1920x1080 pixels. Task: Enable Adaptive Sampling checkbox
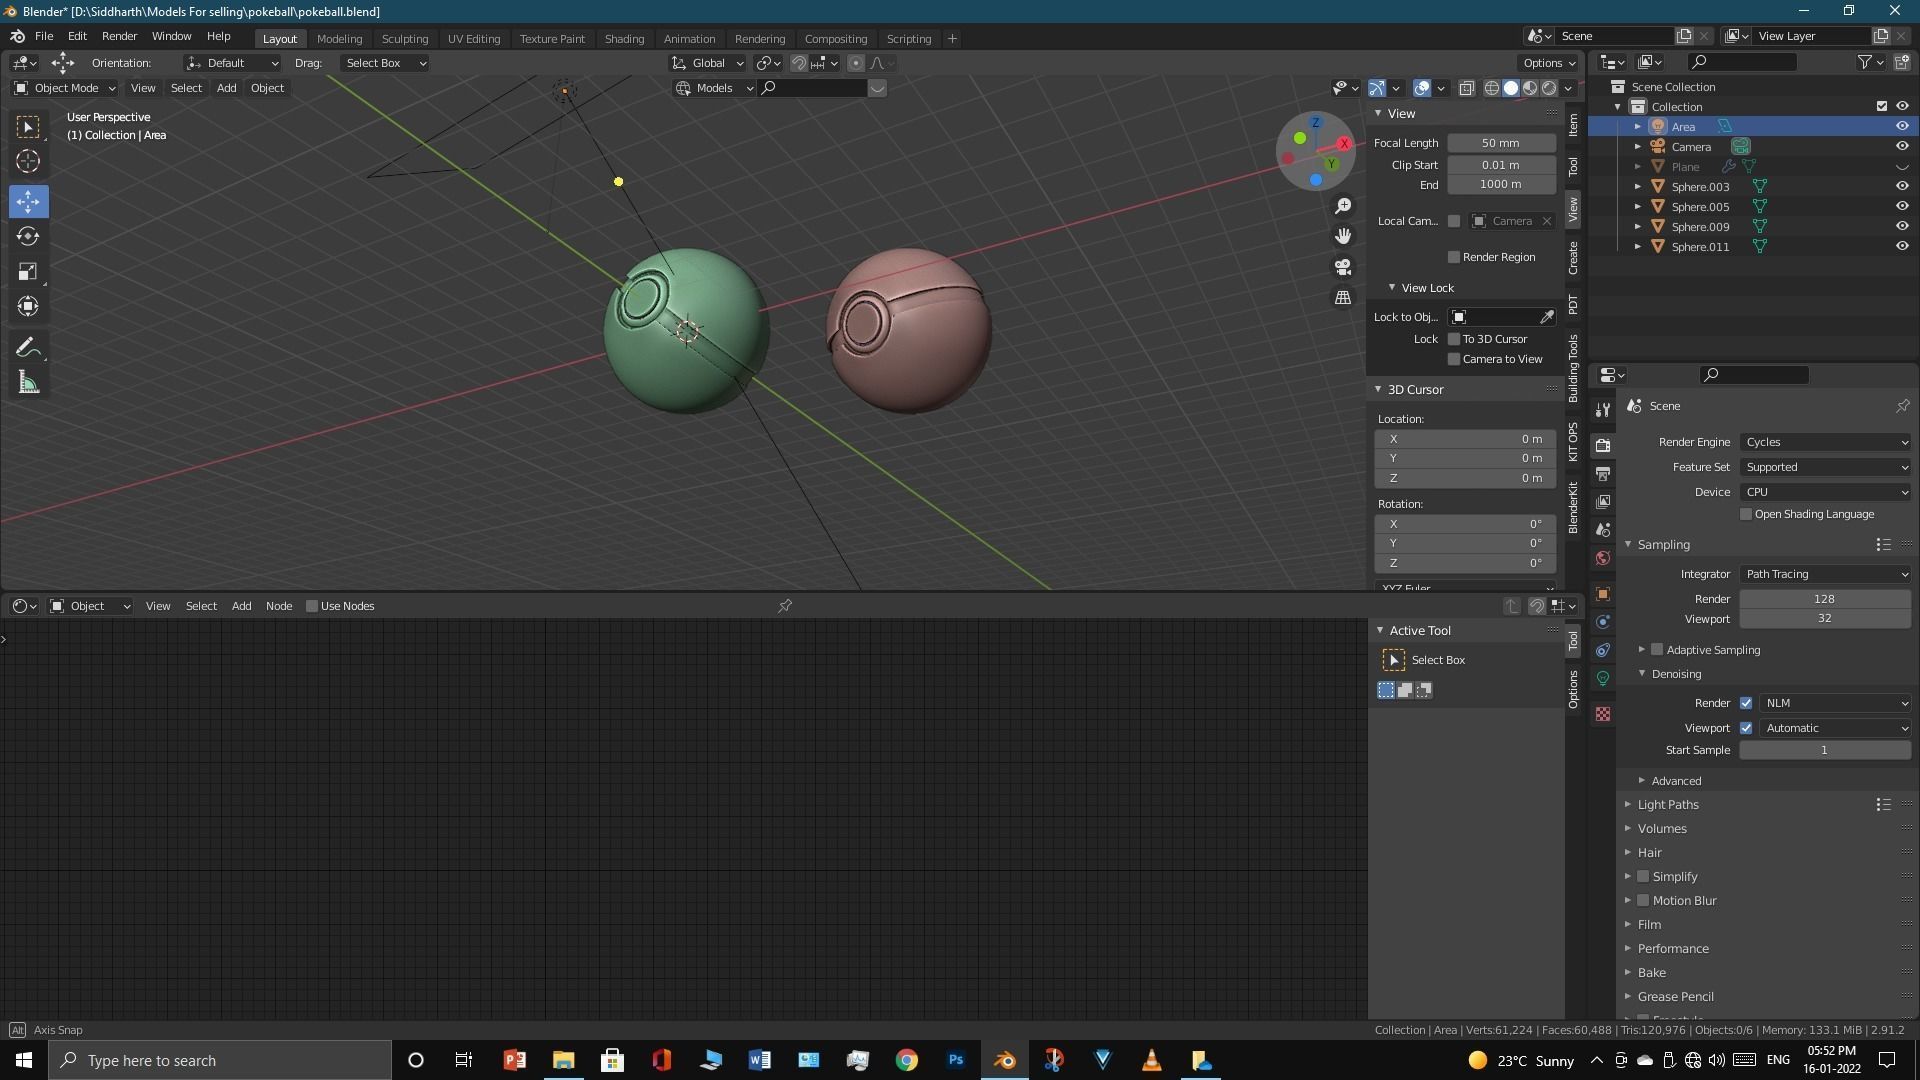coord(1657,650)
